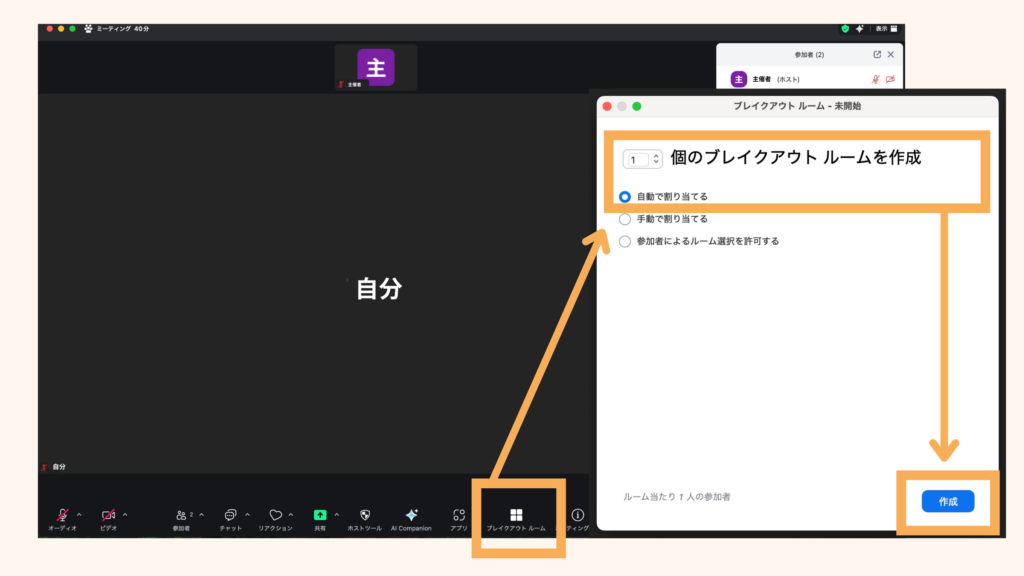Open the リアクション (Reactions) heart icon
The width and height of the screenshot is (1024, 576).
click(x=275, y=513)
